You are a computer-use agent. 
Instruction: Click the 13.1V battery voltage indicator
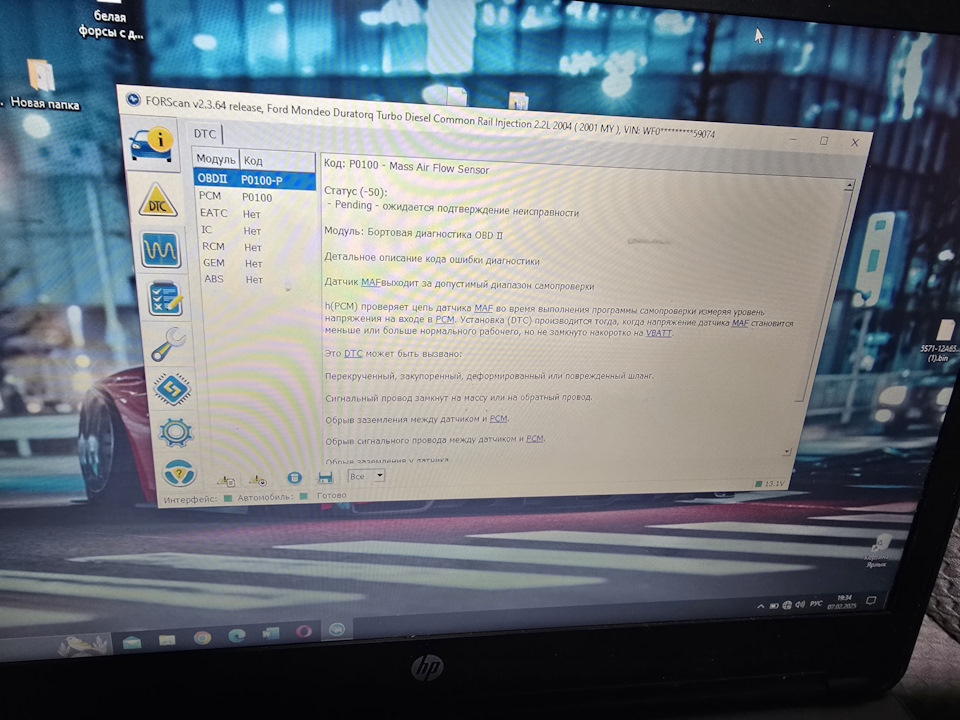pyautogui.click(x=770, y=484)
